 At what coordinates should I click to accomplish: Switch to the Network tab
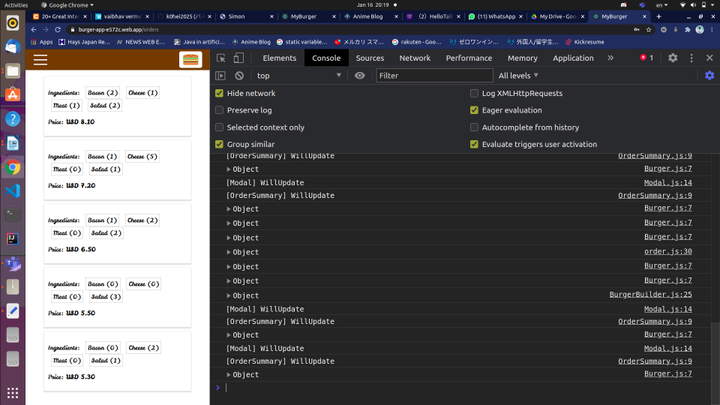click(x=414, y=58)
